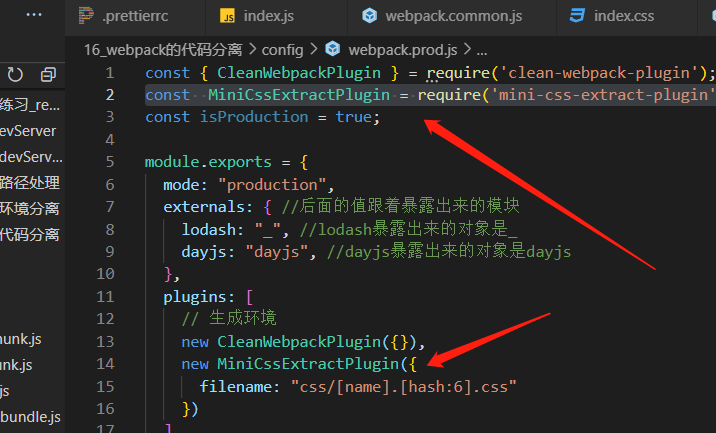Click "css/[name].[hash:6].css" string

click(x=404, y=387)
